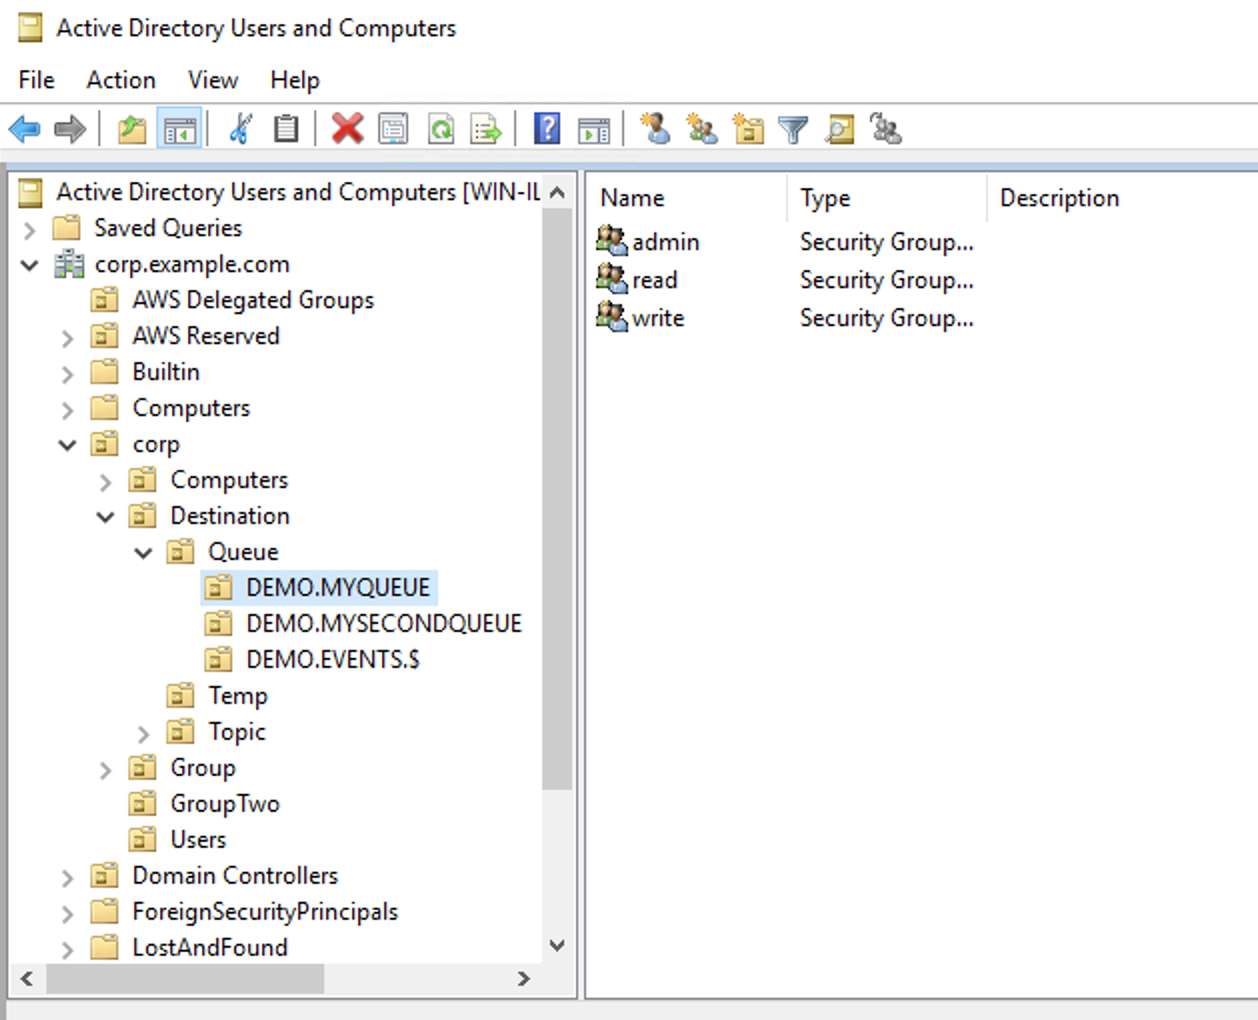1258x1020 pixels.
Task: Create a new organizational unit from the toolbar
Action: 748,128
